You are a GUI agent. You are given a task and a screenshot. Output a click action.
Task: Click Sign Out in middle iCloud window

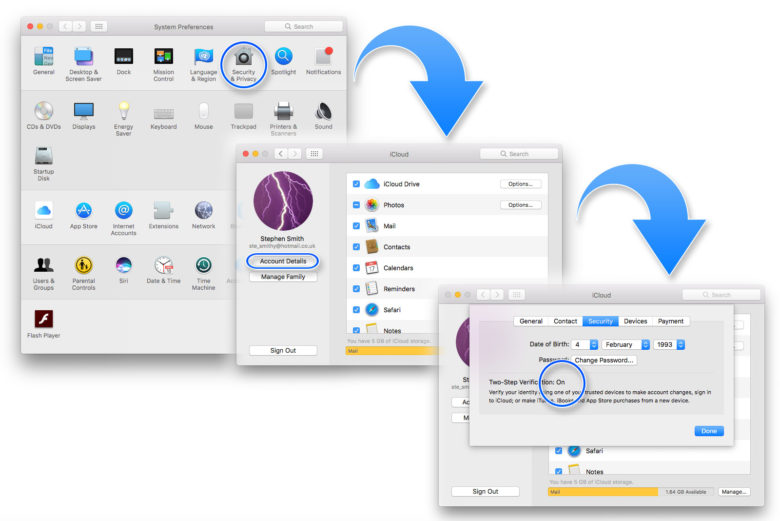[283, 350]
